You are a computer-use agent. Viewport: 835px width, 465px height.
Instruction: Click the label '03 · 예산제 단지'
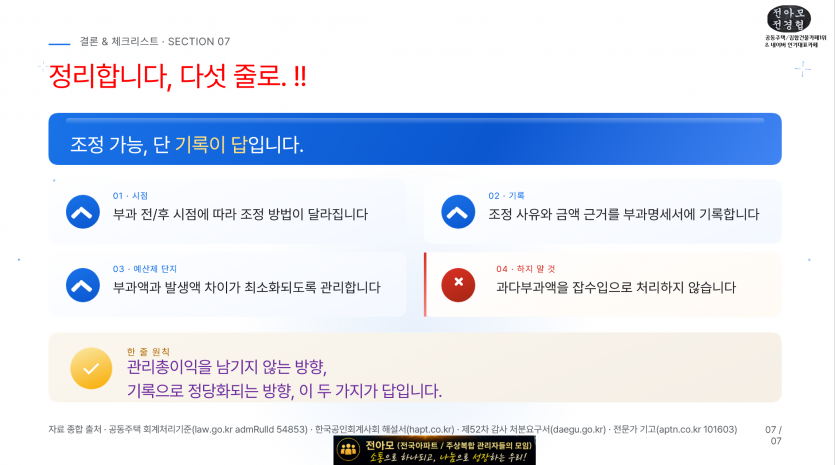pos(144,269)
